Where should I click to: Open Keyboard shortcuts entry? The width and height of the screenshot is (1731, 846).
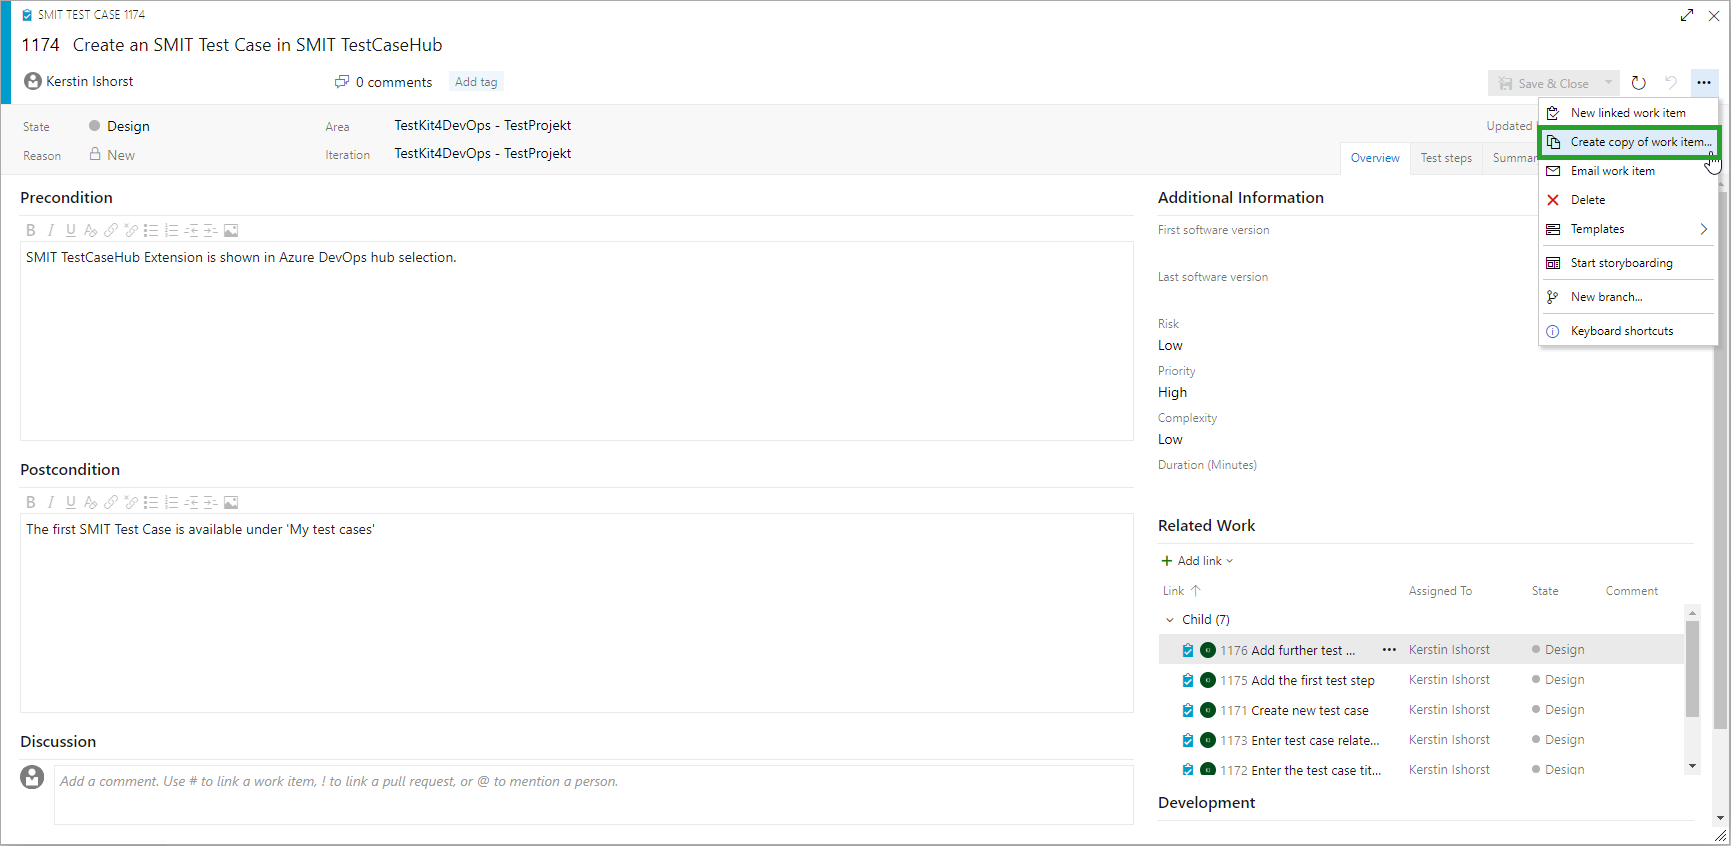(x=1628, y=331)
